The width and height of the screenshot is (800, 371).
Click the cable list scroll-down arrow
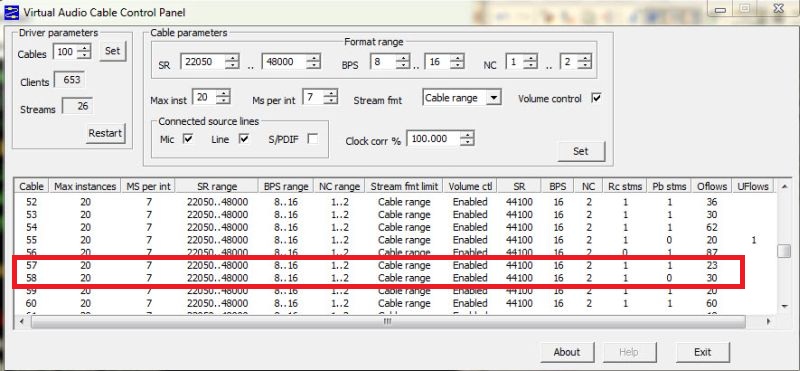point(784,306)
